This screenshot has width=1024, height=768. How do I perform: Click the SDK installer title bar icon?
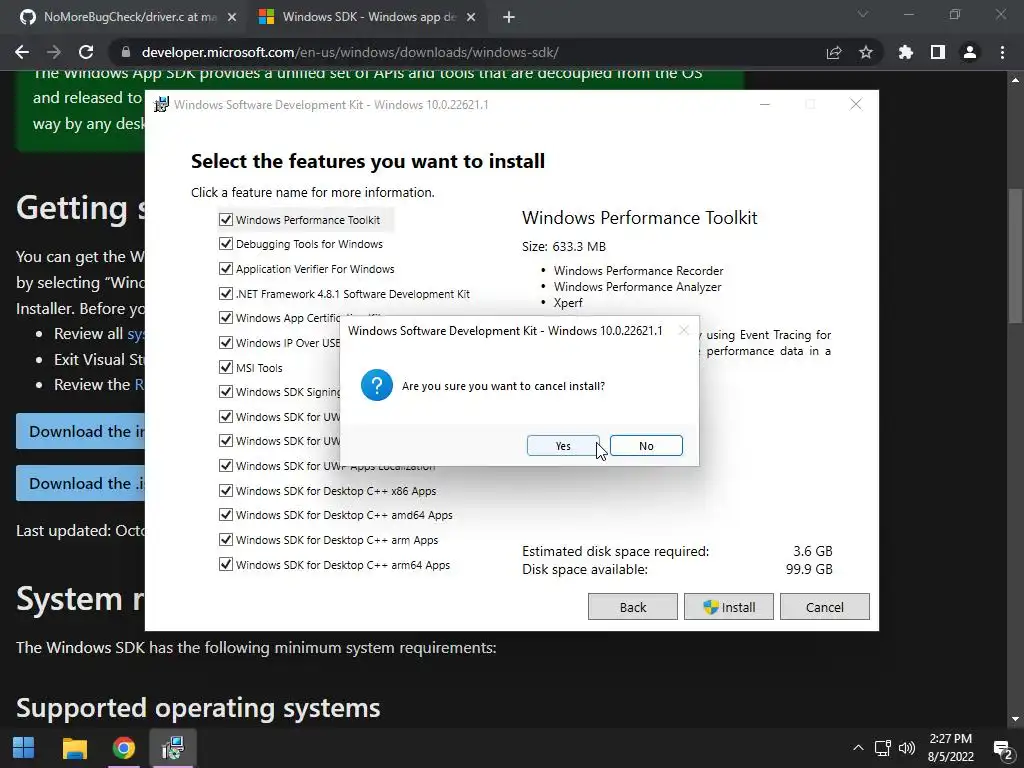tap(161, 104)
